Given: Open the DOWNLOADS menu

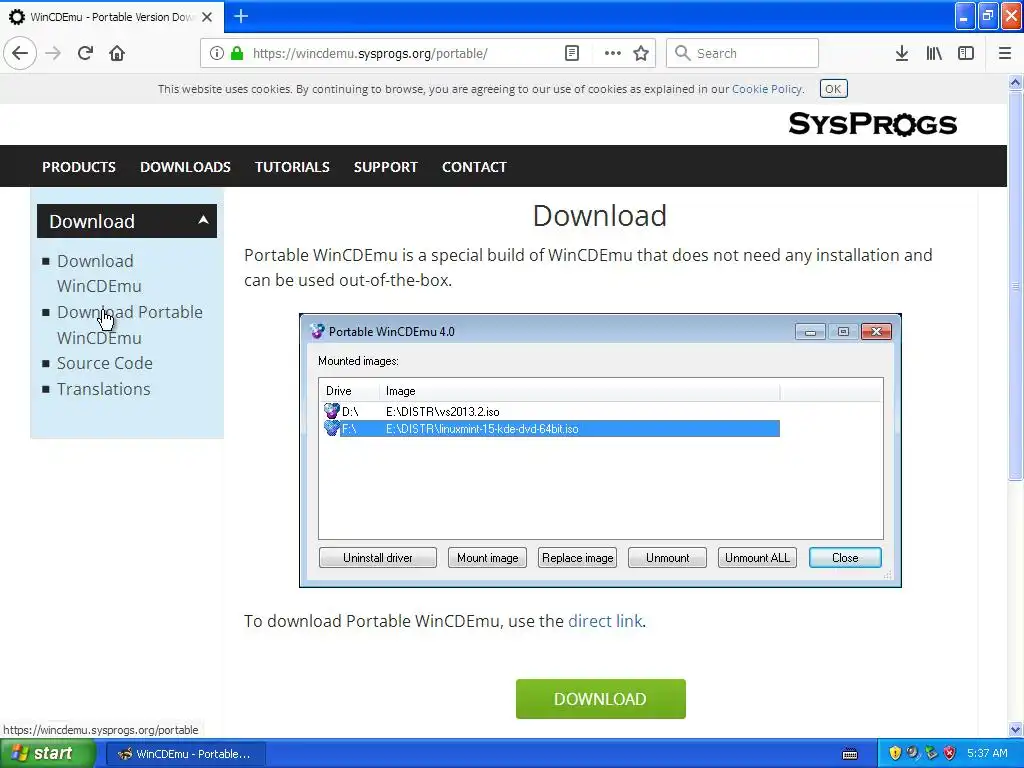Looking at the screenshot, I should point(185,167).
